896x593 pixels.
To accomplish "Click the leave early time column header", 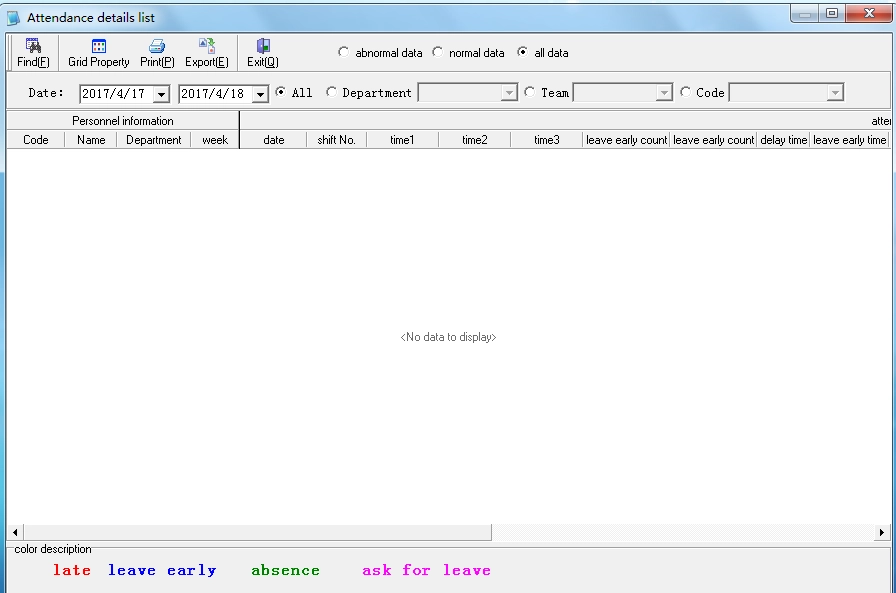I will click(849, 140).
